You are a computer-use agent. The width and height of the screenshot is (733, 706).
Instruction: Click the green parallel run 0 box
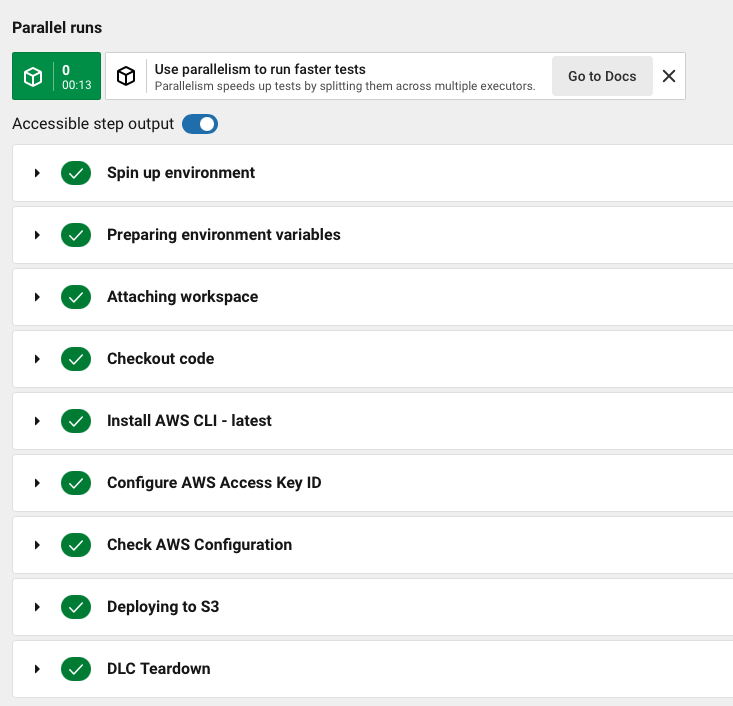point(56,77)
